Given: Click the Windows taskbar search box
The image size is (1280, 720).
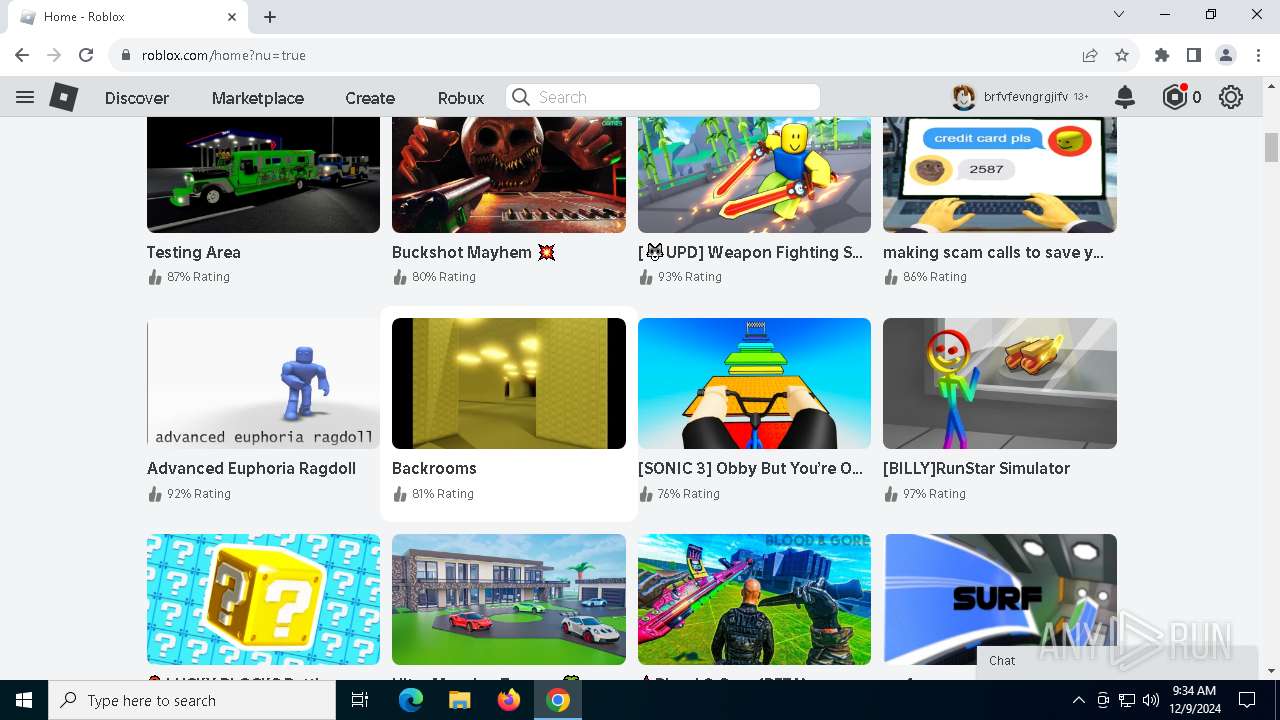Looking at the screenshot, I should point(192,700).
